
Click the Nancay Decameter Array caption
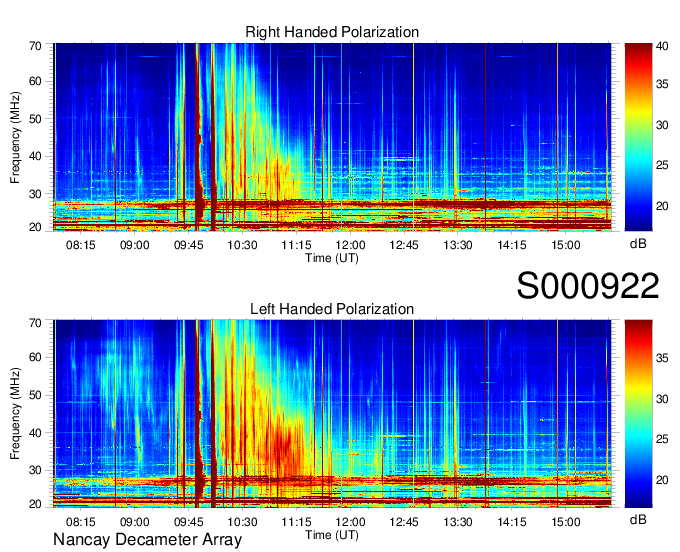click(x=147, y=539)
